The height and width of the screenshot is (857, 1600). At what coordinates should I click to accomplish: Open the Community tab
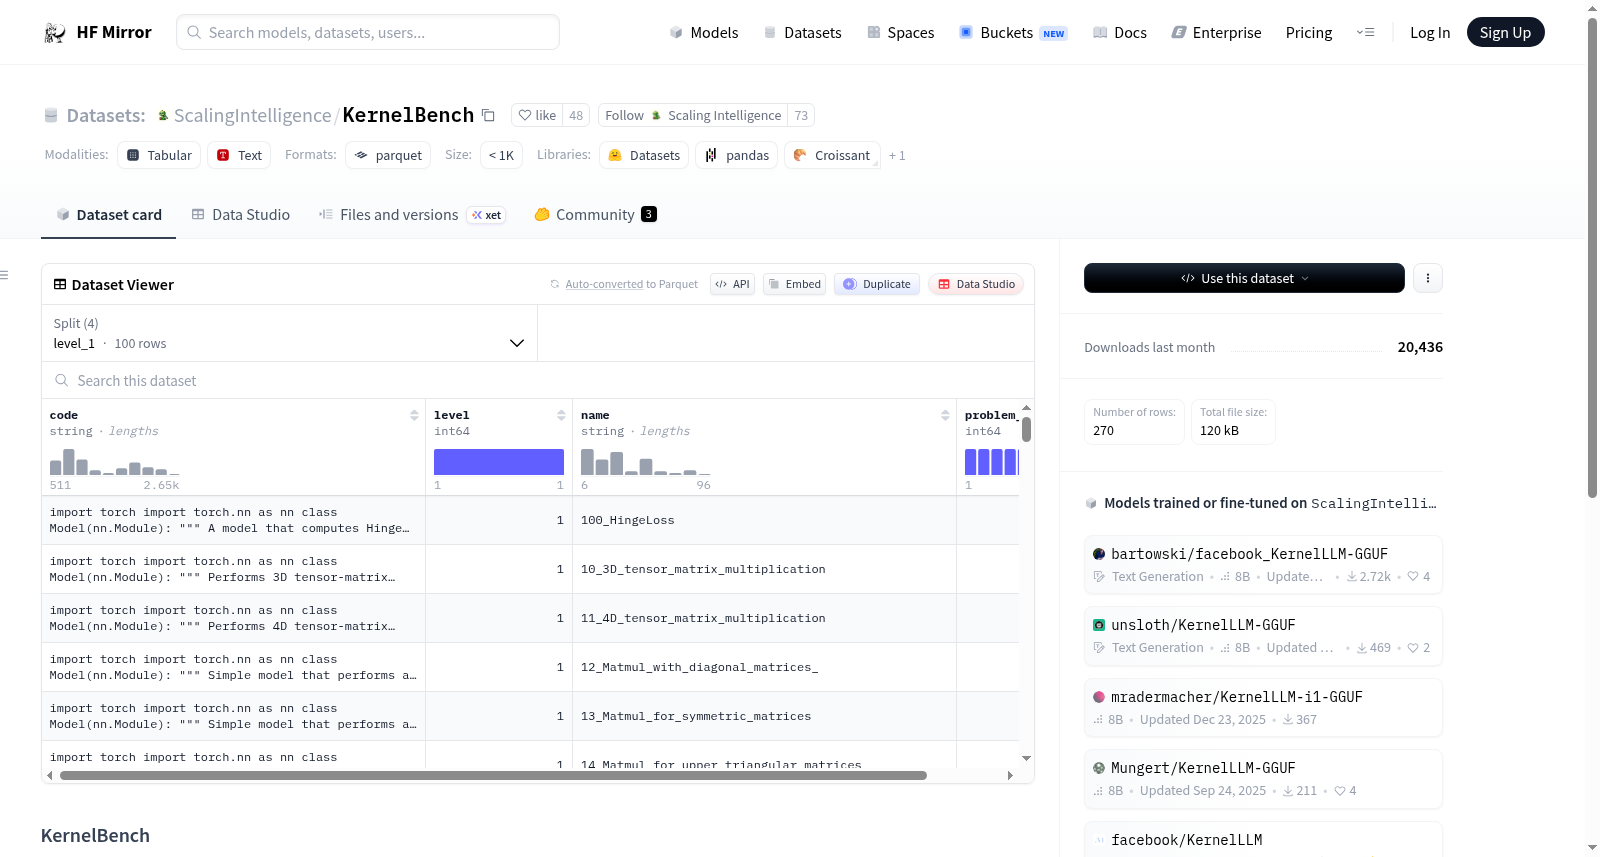click(x=596, y=214)
